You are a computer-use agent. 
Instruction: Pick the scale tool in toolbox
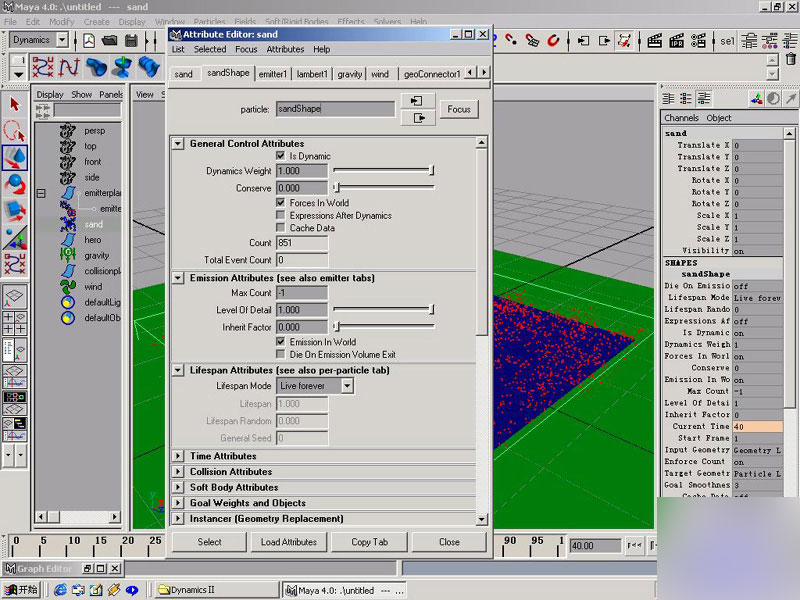click(14, 211)
